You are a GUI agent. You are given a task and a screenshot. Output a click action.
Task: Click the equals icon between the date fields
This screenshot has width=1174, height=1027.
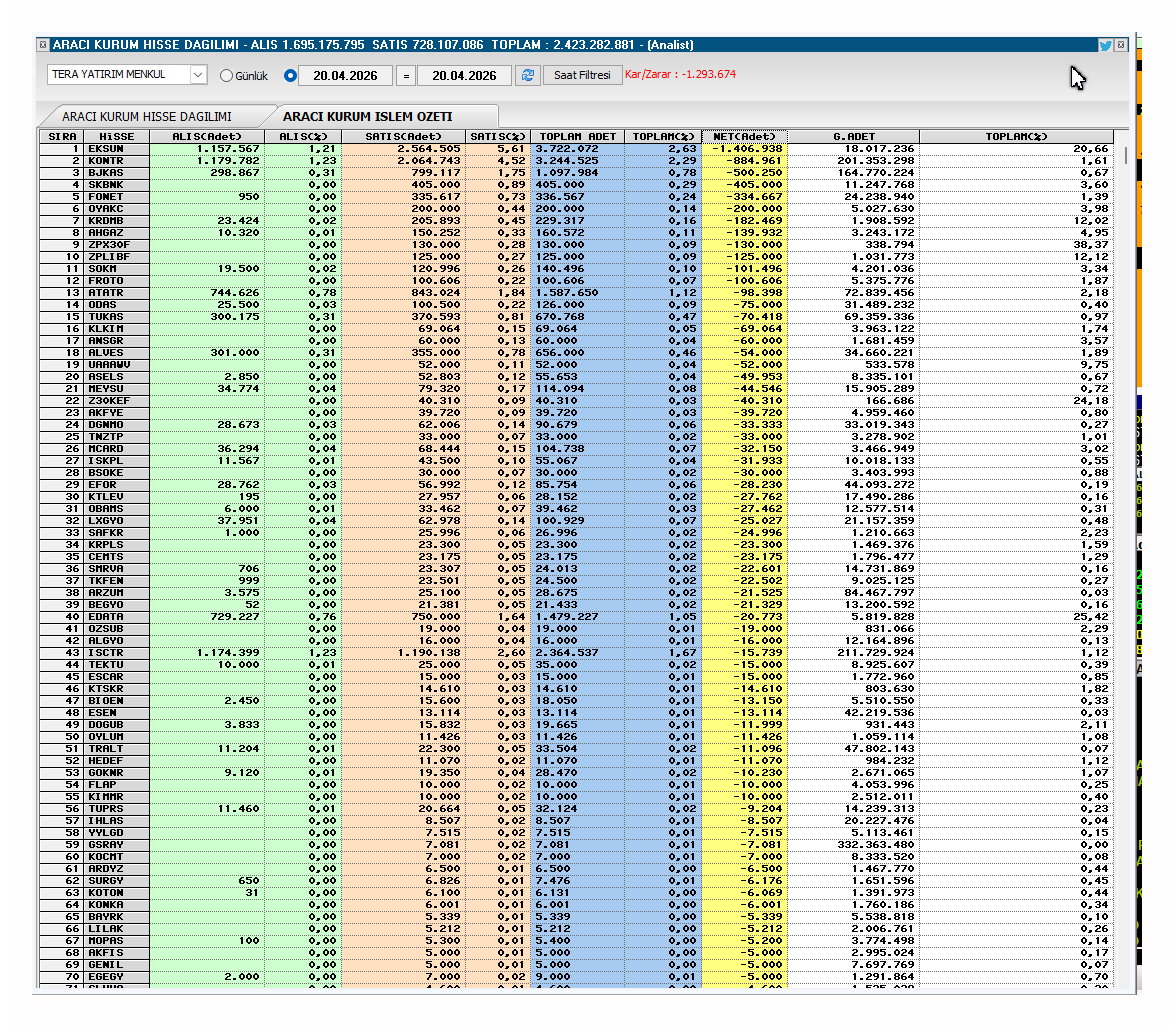[405, 75]
